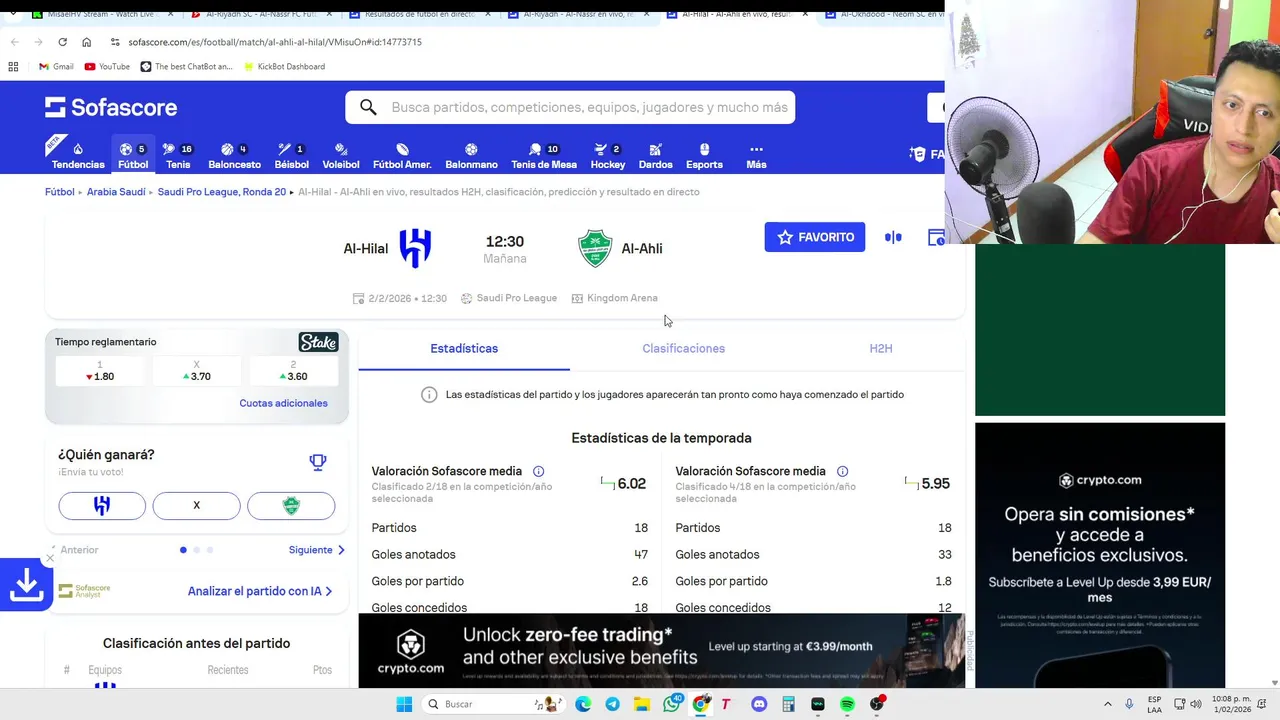Click the browser address bar URL
The width and height of the screenshot is (1280, 720).
(x=275, y=42)
